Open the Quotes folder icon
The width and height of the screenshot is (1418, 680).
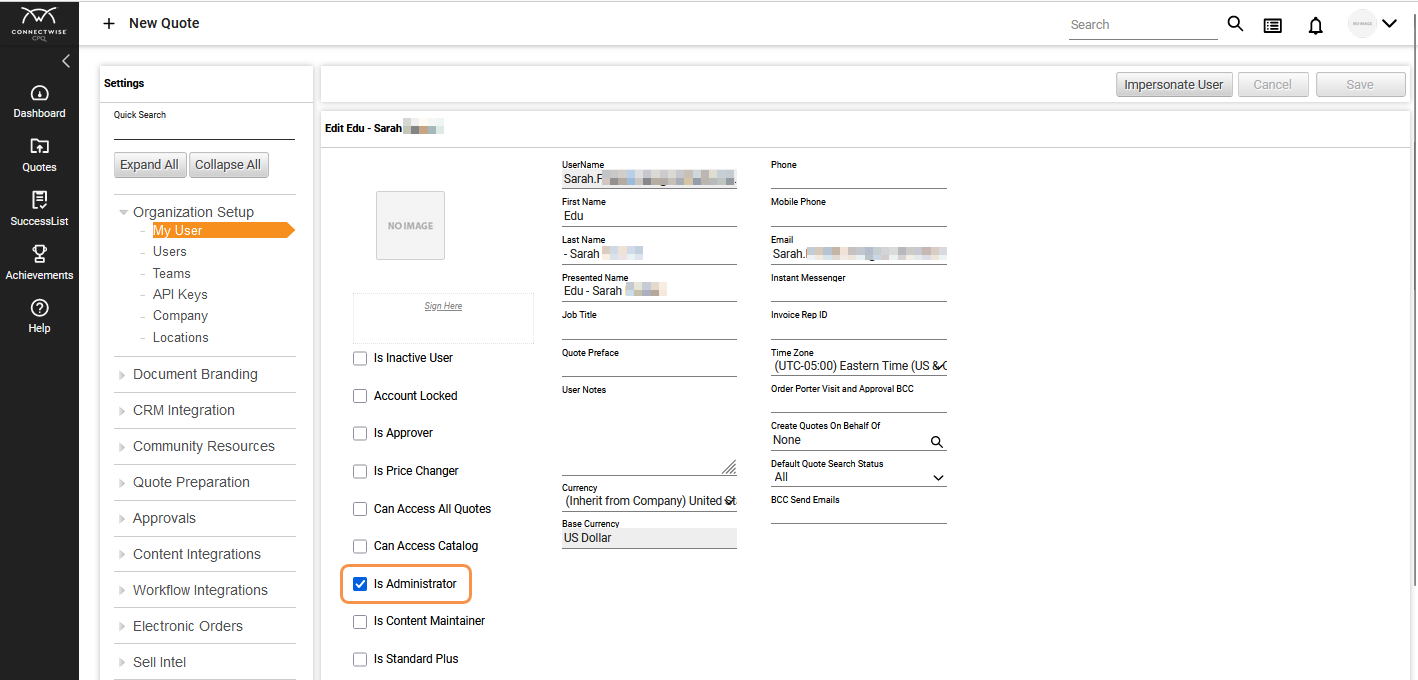click(40, 146)
